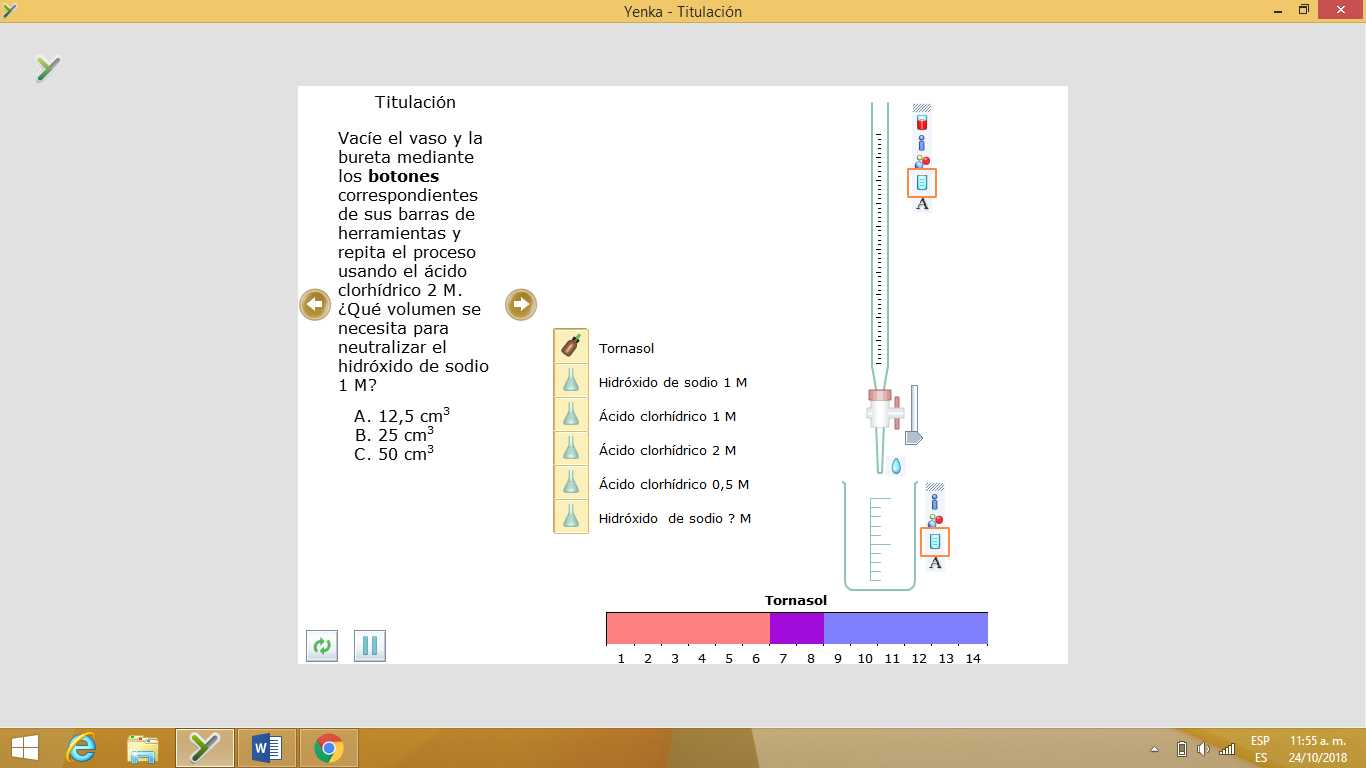1366x768 pixels.
Task: Click the red liquid vial icon beside the burette
Action: [922, 122]
